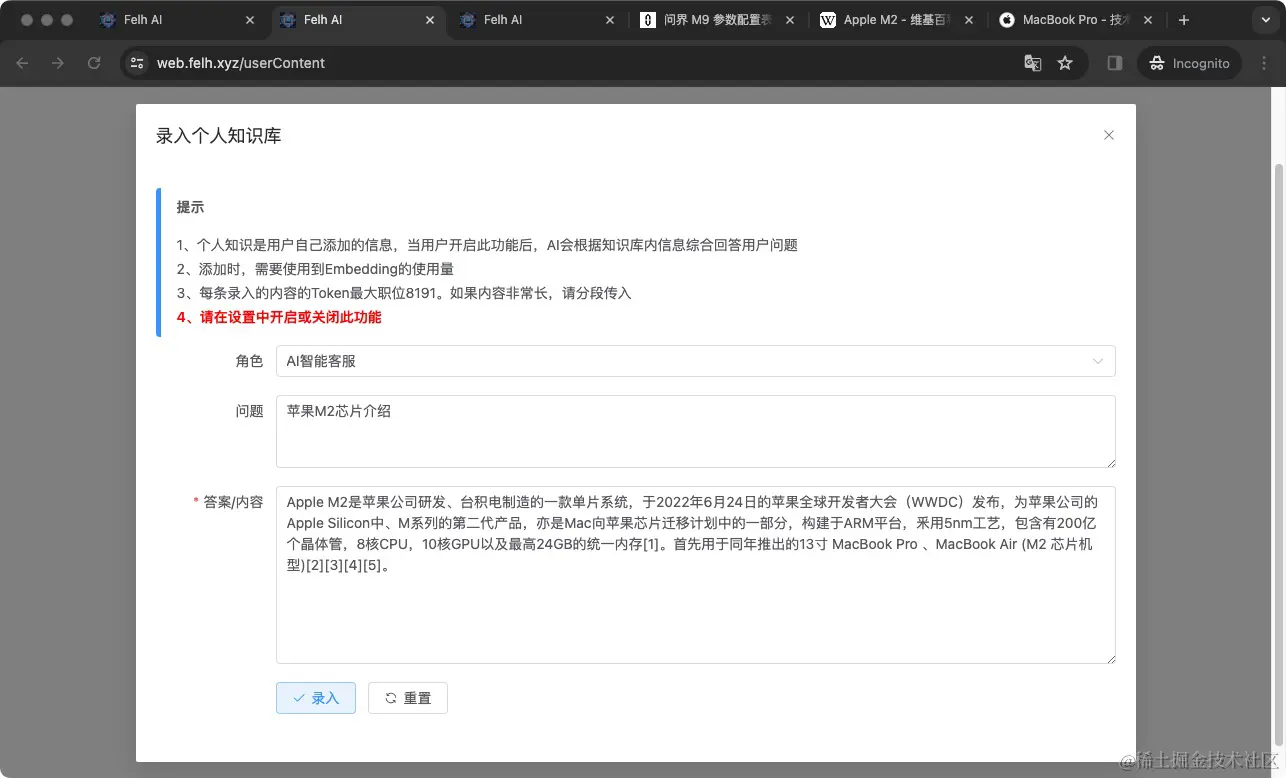The image size is (1286, 778).
Task: Click the dialog title 录入个人知识库
Action: (219, 136)
